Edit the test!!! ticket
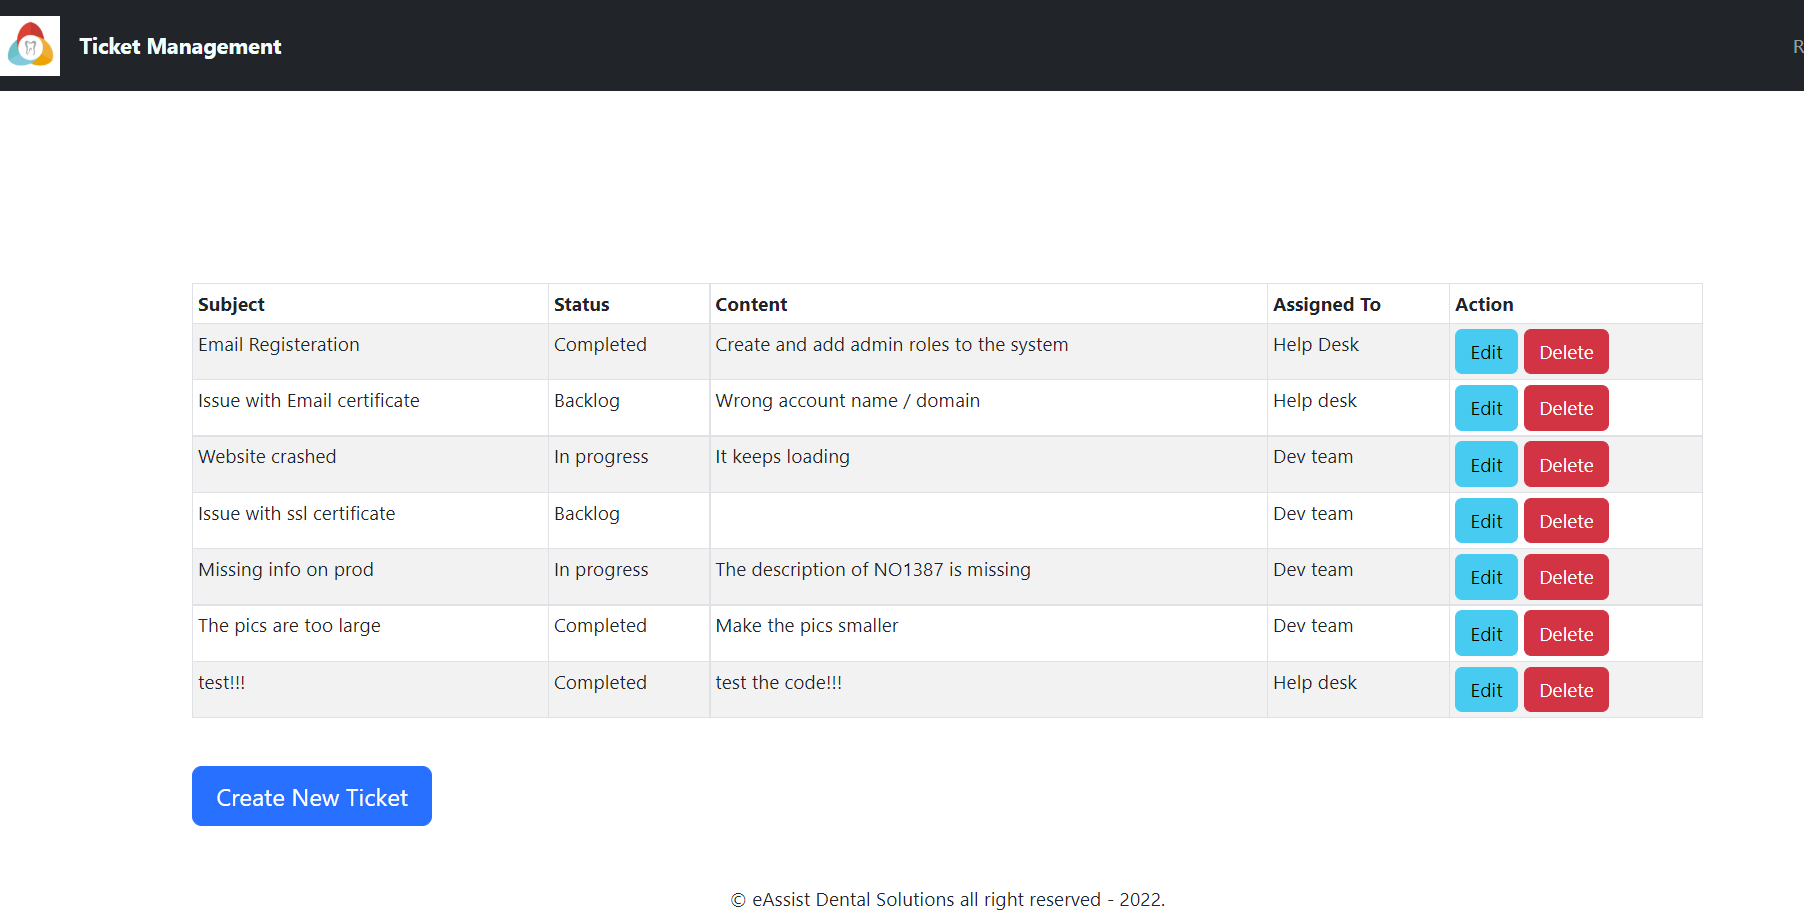This screenshot has height=910, width=1804. [x=1485, y=689]
